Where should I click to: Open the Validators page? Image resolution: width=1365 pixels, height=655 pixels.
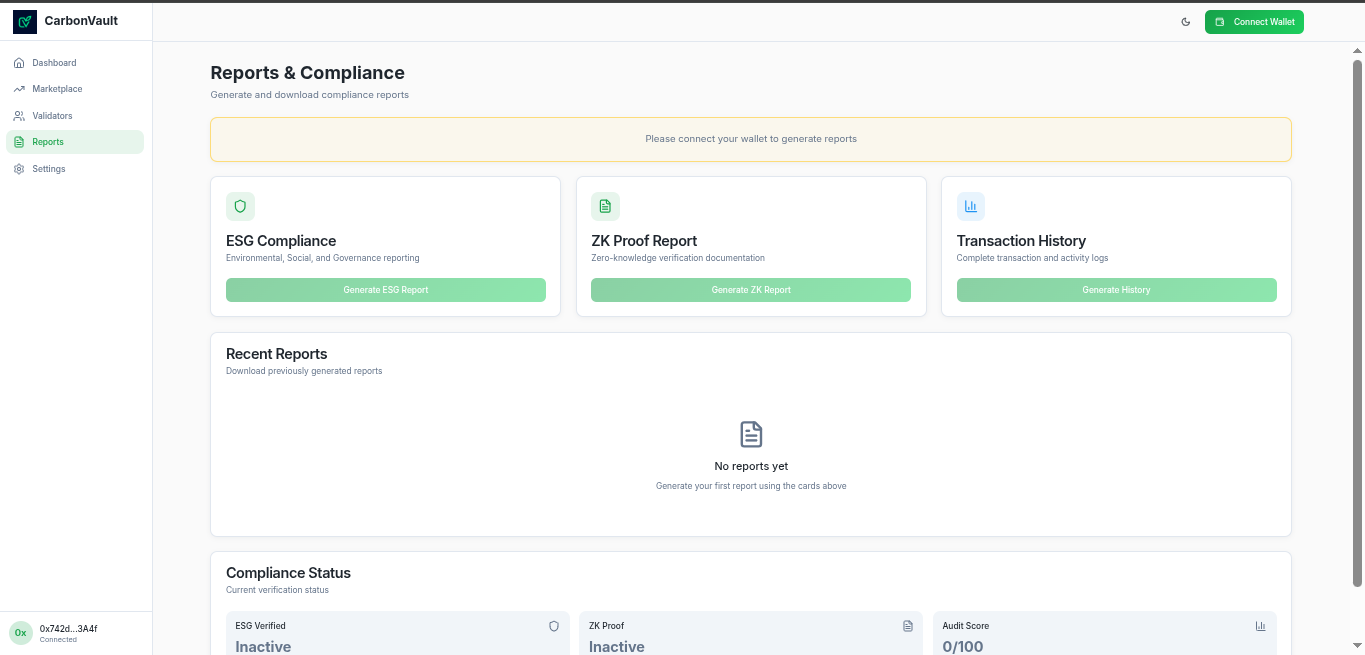pyautogui.click(x=52, y=116)
